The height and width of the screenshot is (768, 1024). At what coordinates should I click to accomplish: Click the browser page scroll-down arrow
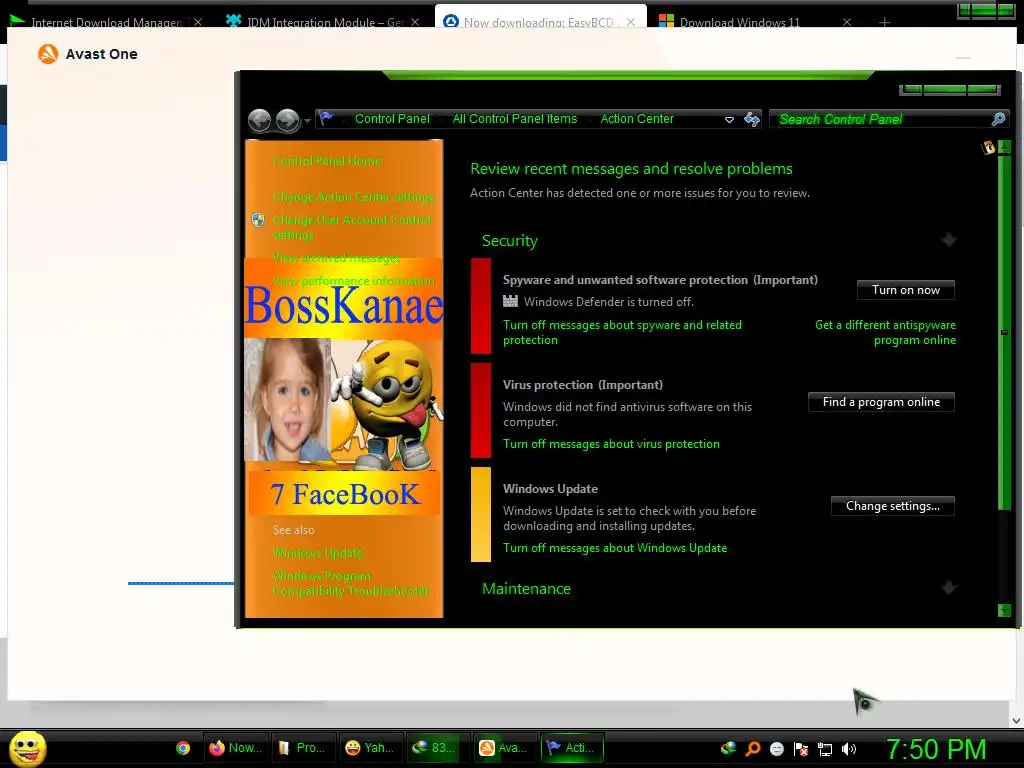tap(1016, 720)
